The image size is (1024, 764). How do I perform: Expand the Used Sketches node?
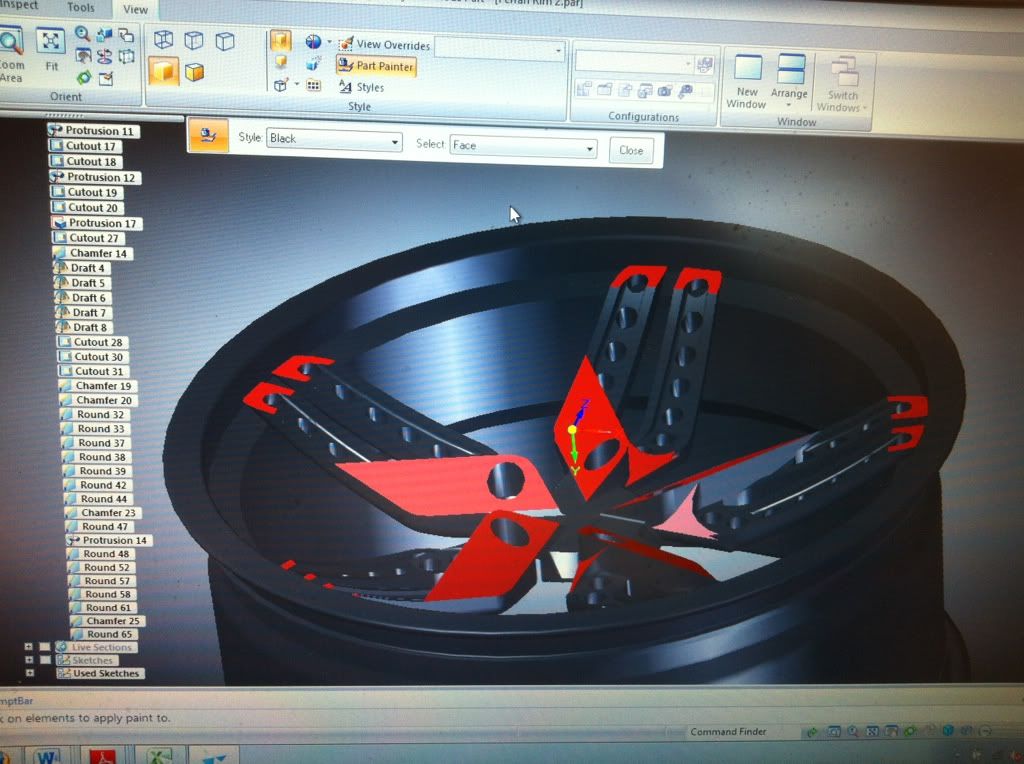click(x=30, y=673)
